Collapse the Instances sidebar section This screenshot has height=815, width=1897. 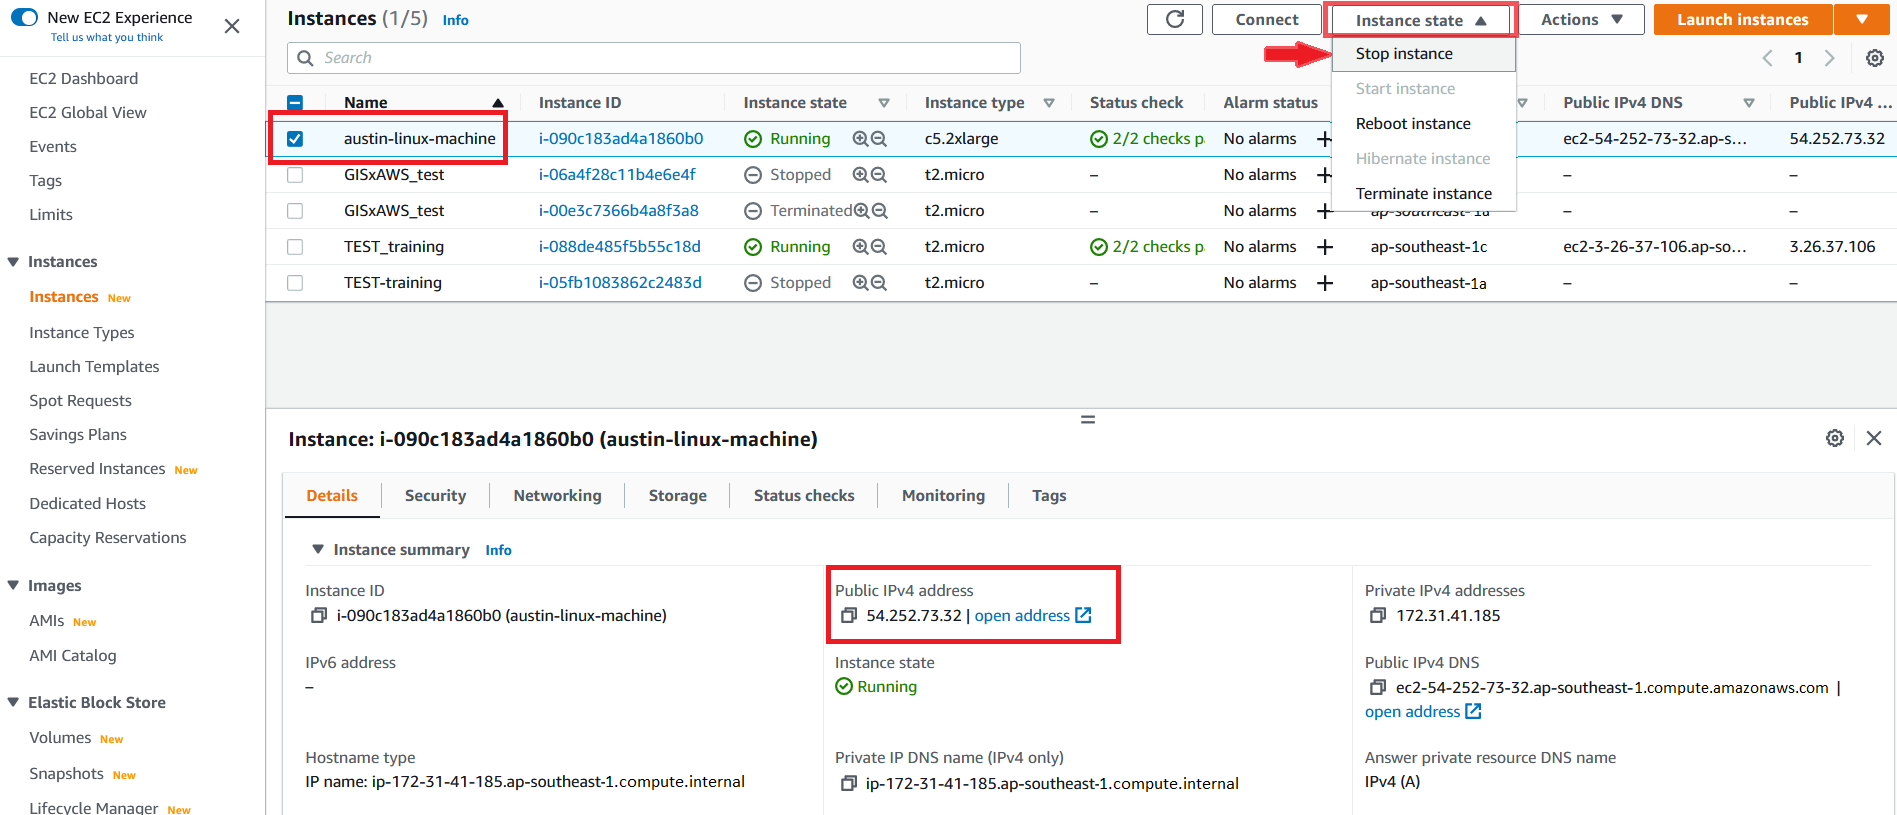[x=13, y=262]
